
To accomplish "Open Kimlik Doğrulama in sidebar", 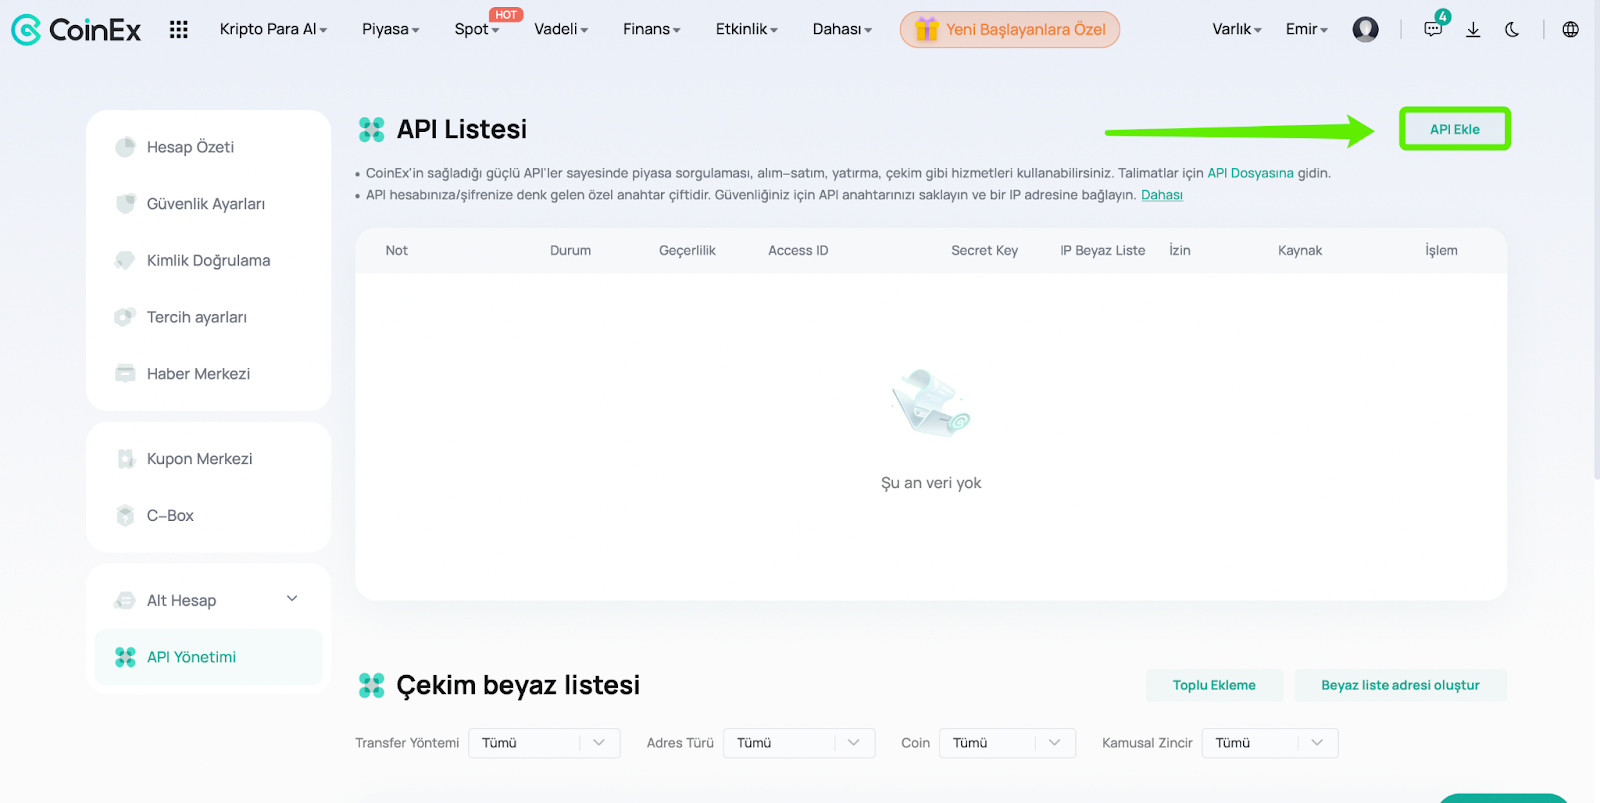I will [208, 261].
